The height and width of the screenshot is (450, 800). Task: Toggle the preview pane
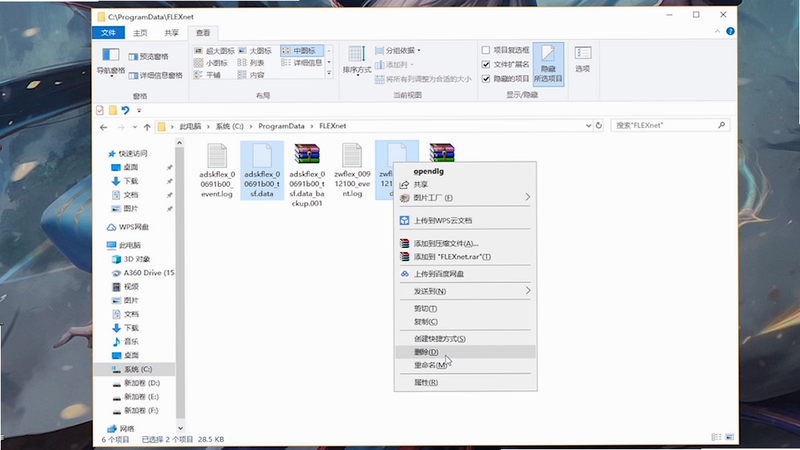[x=148, y=57]
